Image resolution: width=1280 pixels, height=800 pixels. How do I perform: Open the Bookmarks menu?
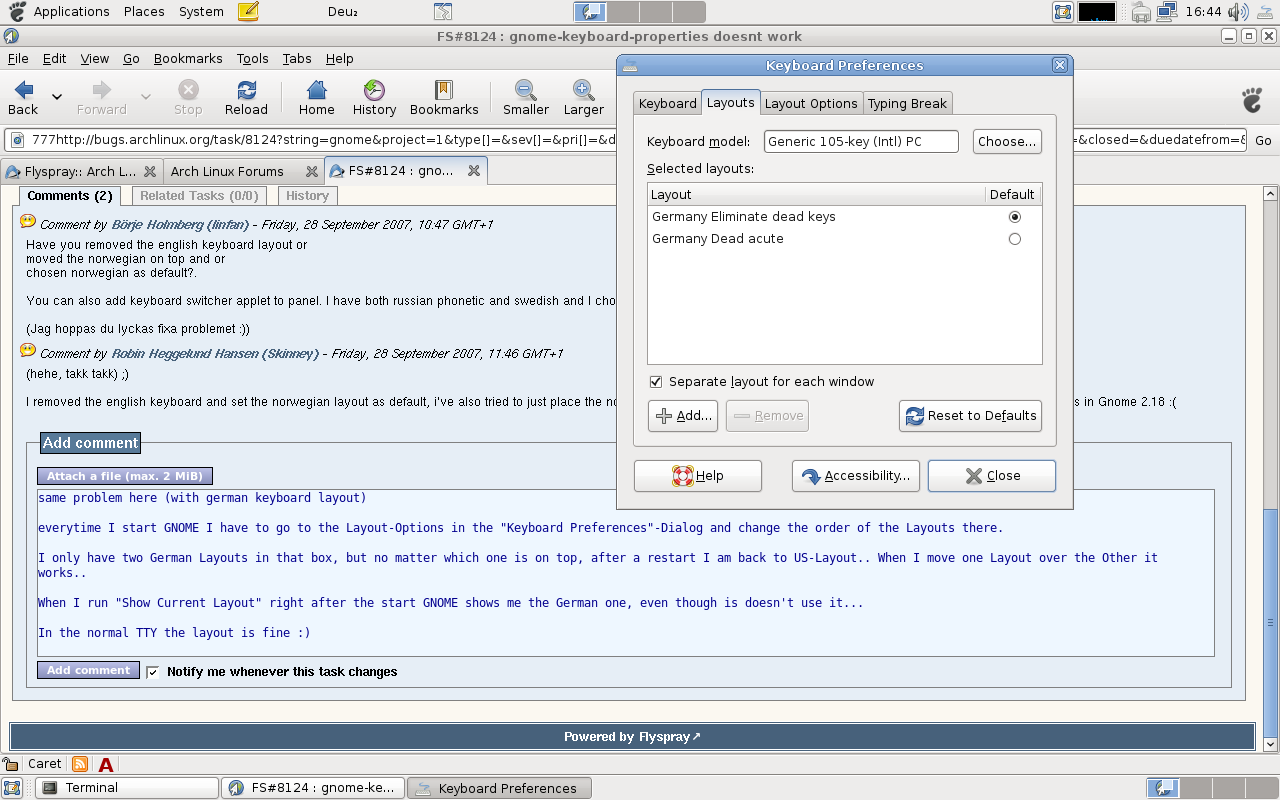click(187, 59)
